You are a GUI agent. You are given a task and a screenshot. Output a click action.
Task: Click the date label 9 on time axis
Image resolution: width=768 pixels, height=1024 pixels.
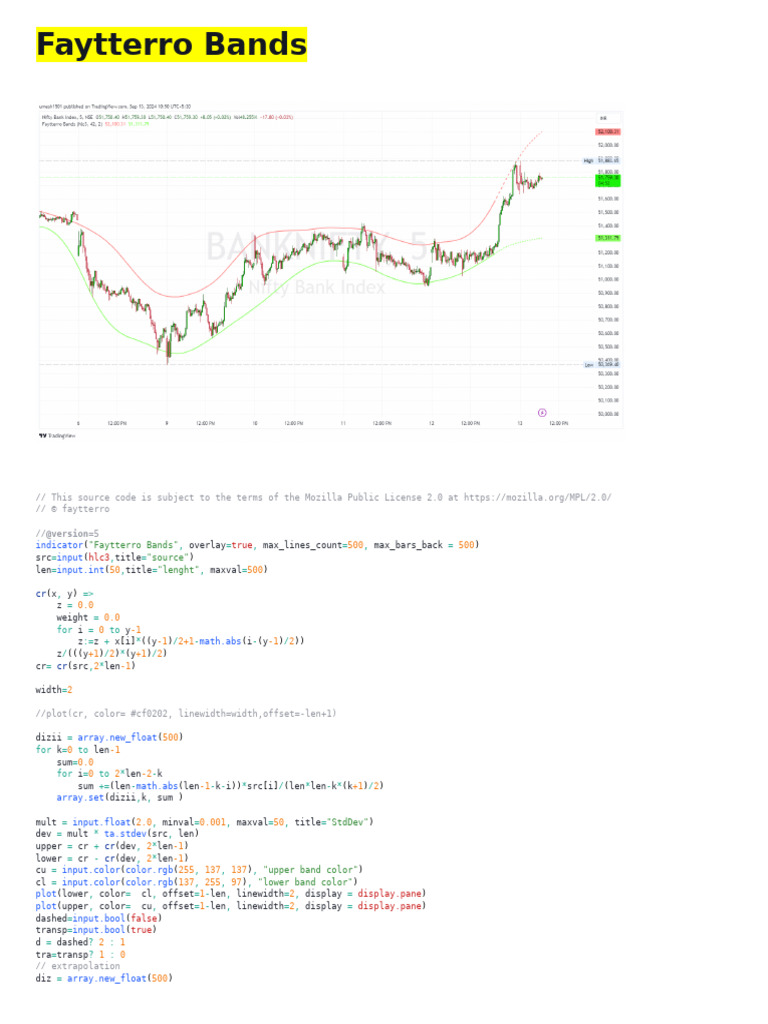[x=167, y=423]
